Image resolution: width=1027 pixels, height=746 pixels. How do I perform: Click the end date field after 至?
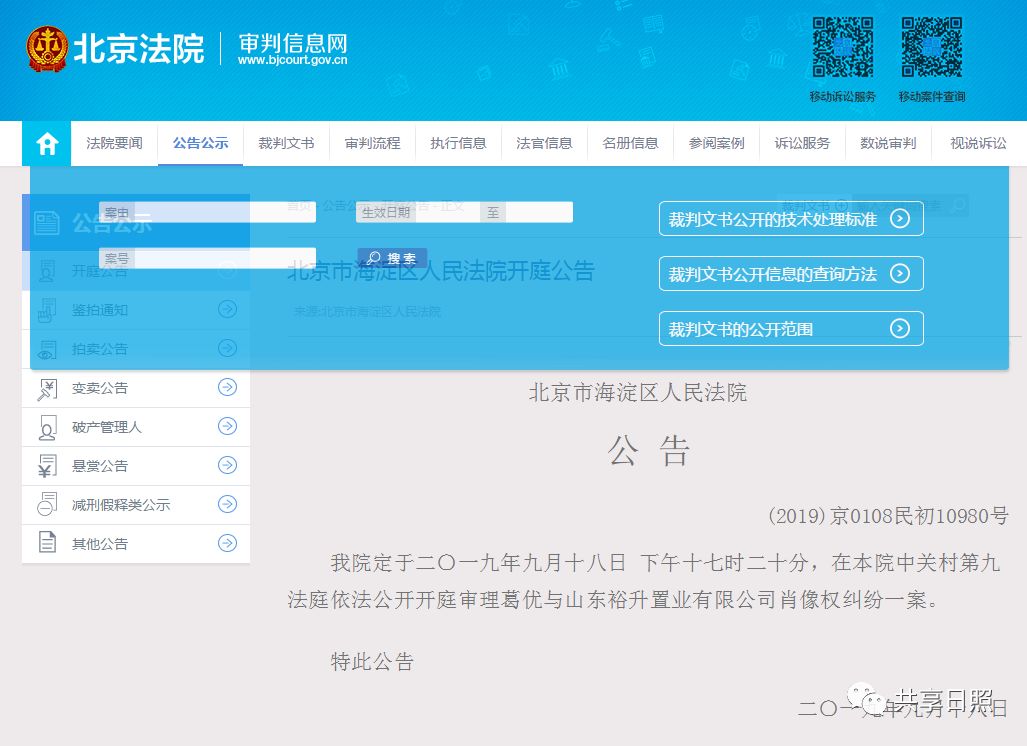click(x=539, y=212)
